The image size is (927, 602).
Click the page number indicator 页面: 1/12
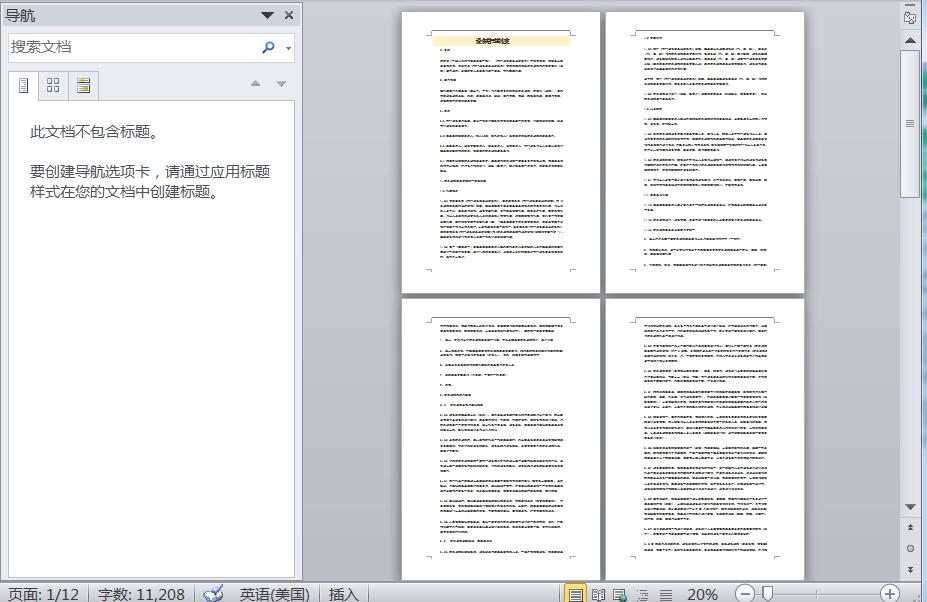point(44,594)
